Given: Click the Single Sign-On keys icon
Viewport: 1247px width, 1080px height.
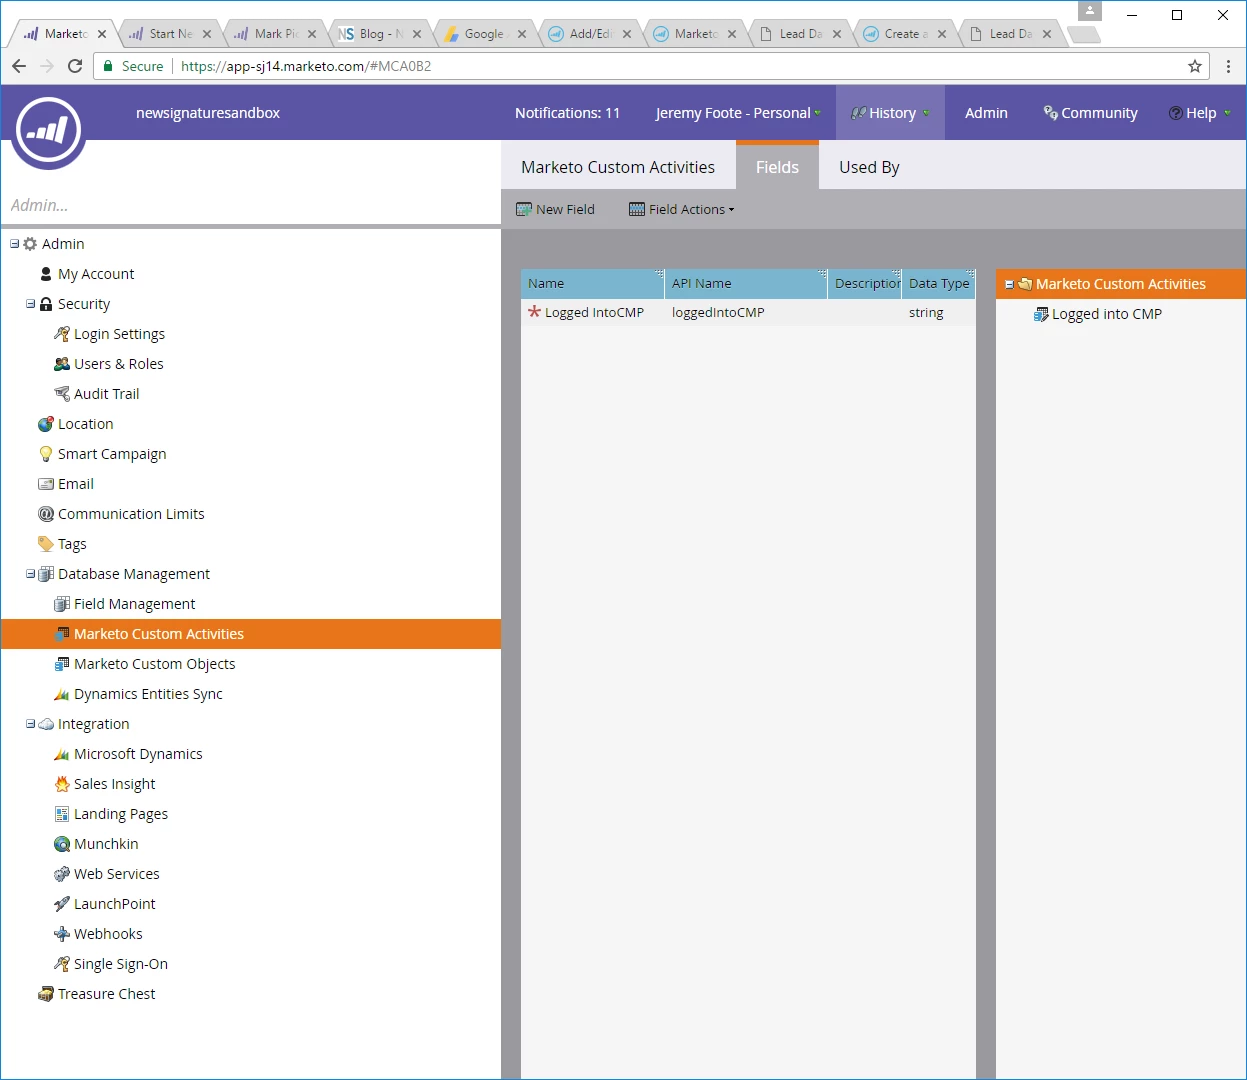Looking at the screenshot, I should (62, 964).
